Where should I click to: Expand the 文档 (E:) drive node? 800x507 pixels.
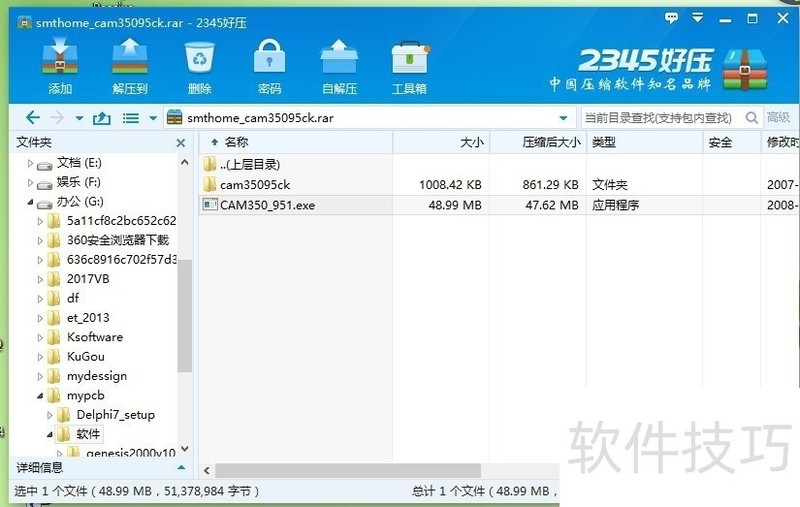point(30,163)
